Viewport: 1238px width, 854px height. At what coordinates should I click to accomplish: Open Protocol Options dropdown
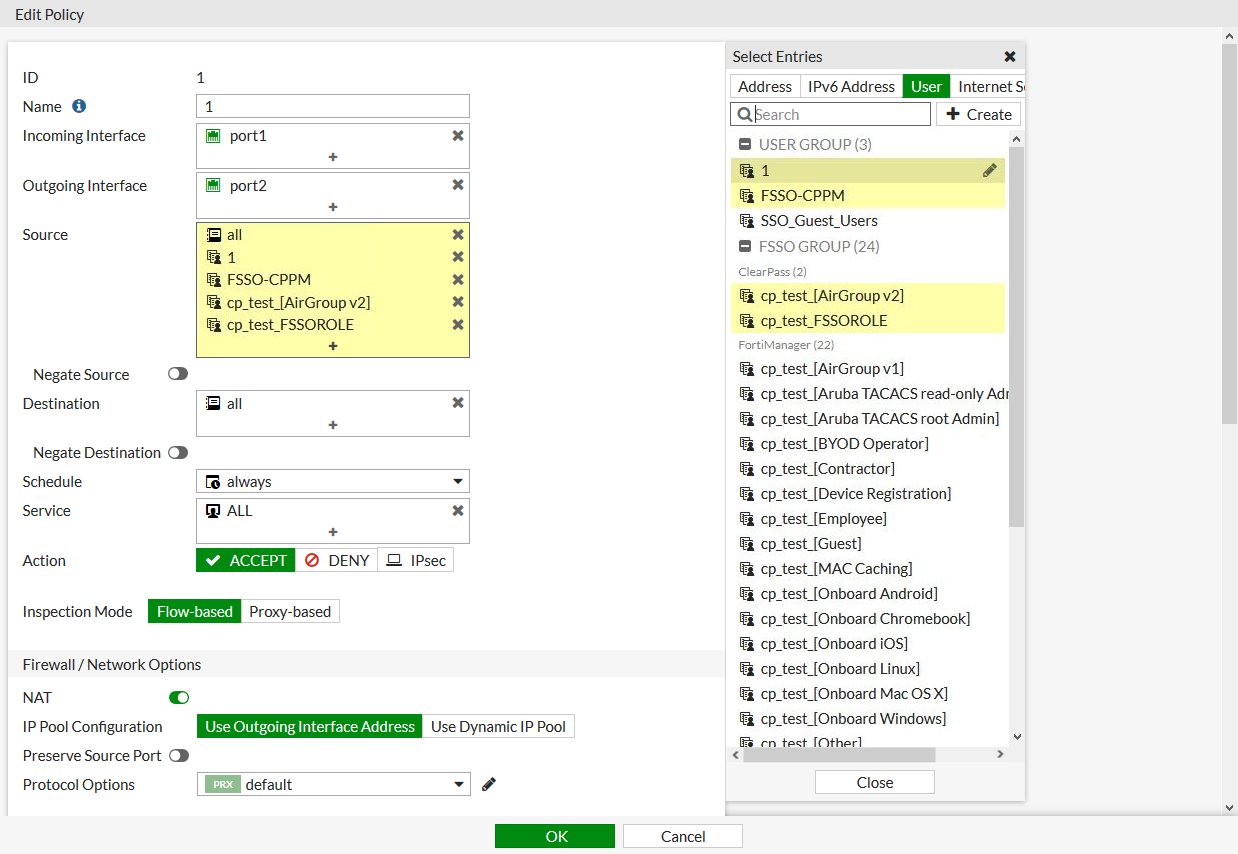(333, 784)
